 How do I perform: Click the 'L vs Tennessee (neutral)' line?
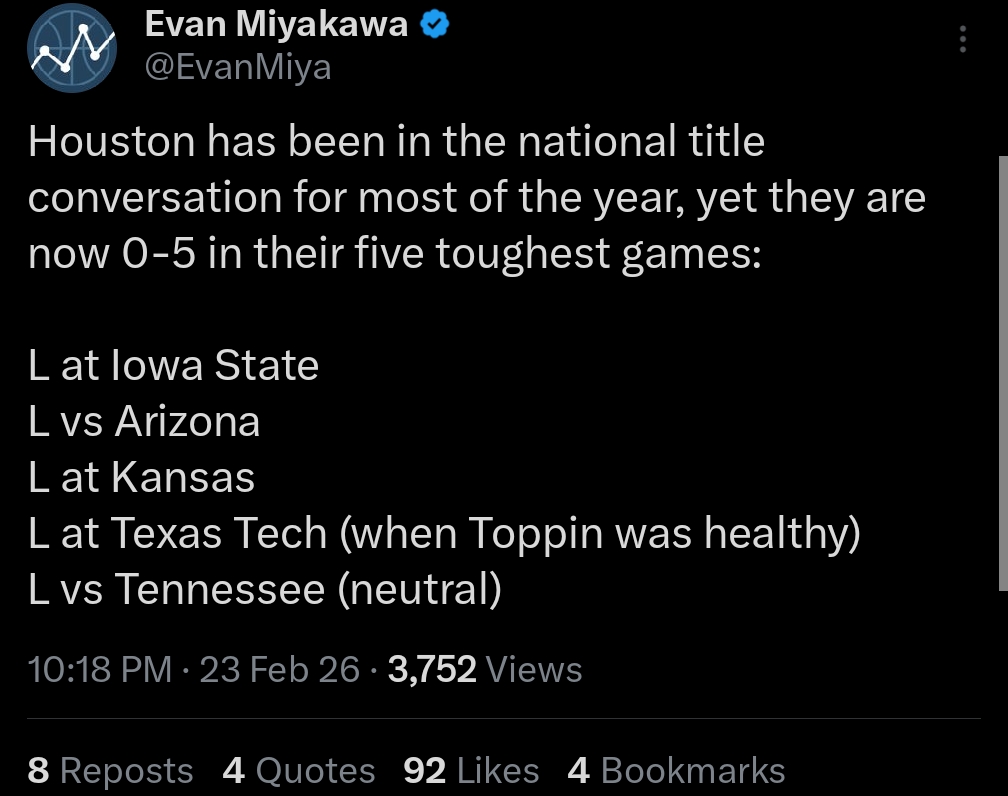(265, 589)
